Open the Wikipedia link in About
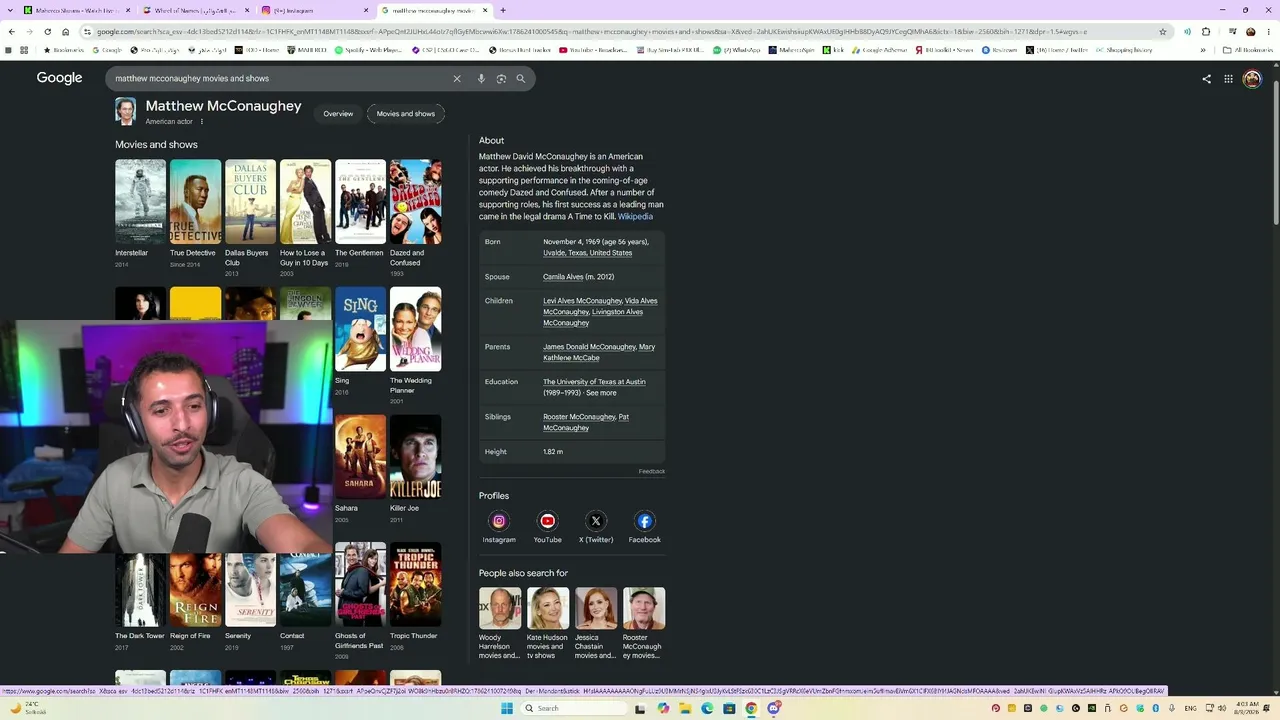1280x720 pixels. (635, 217)
